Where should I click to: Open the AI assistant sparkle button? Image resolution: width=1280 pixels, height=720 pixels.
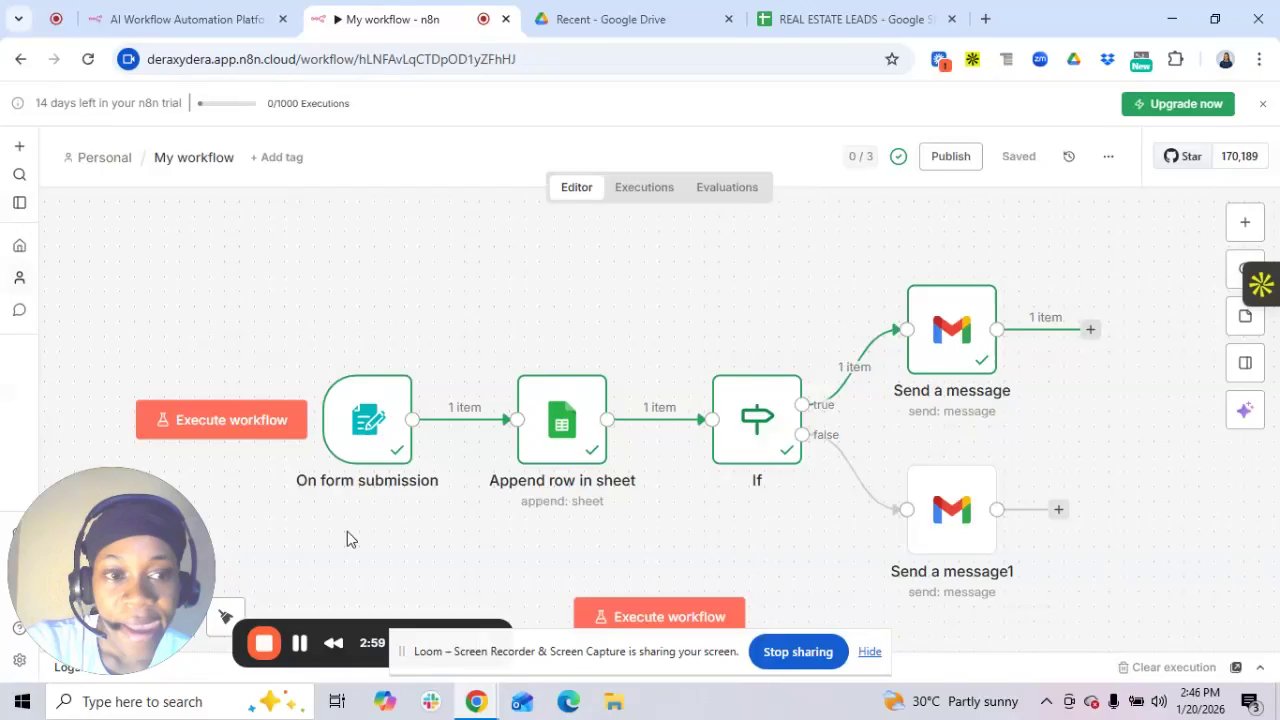pos(1245,410)
